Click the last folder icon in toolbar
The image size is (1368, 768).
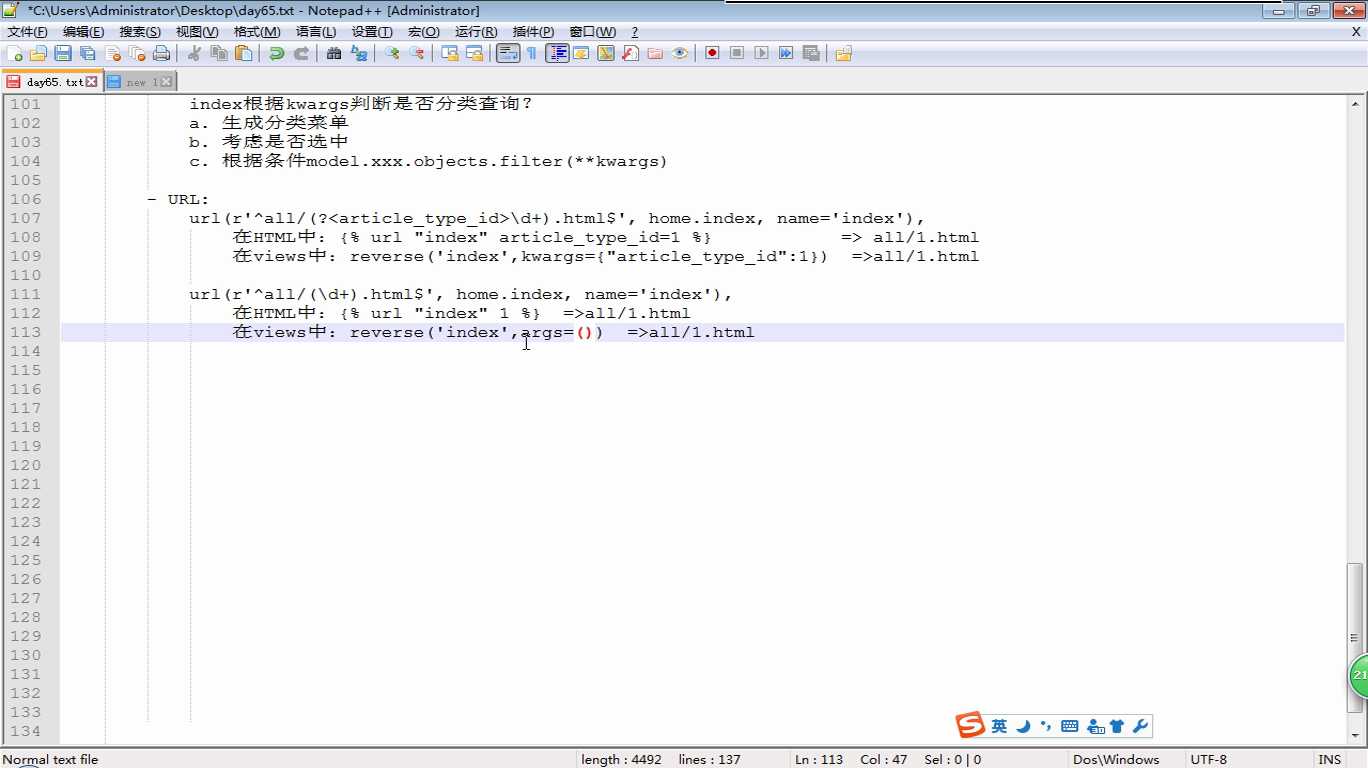click(844, 53)
